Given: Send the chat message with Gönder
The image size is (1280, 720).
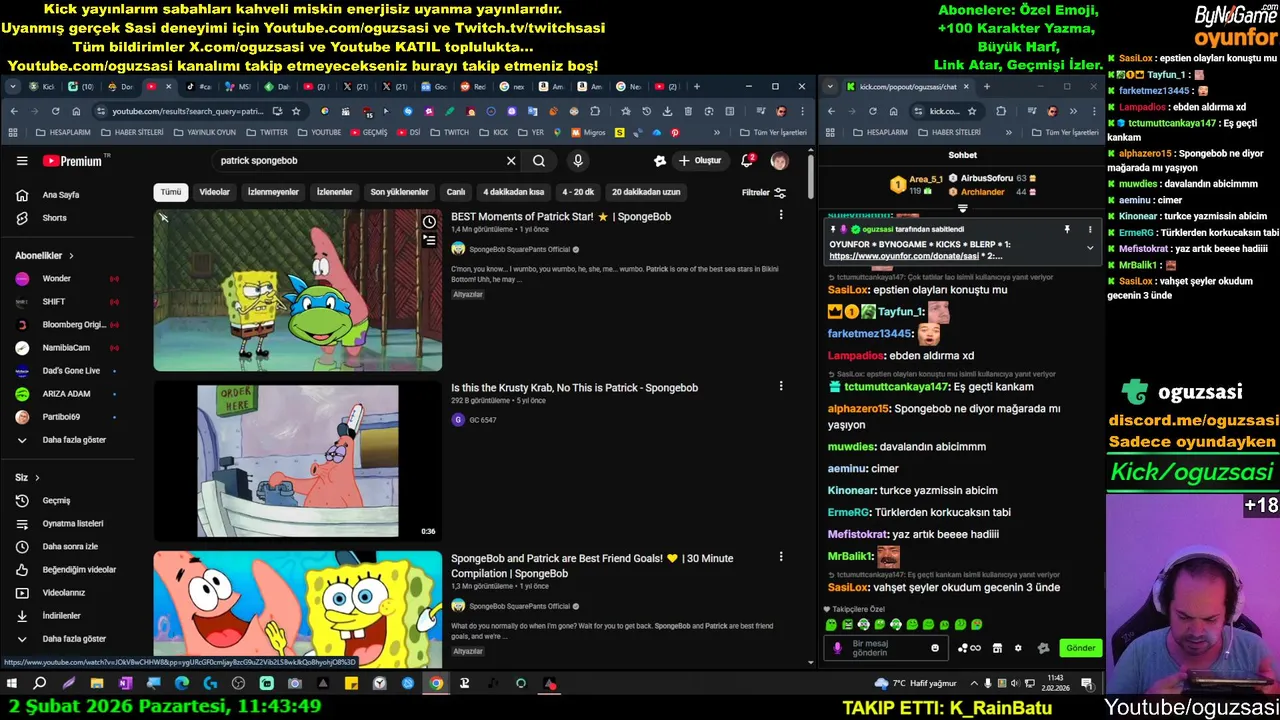Looking at the screenshot, I should [1081, 648].
